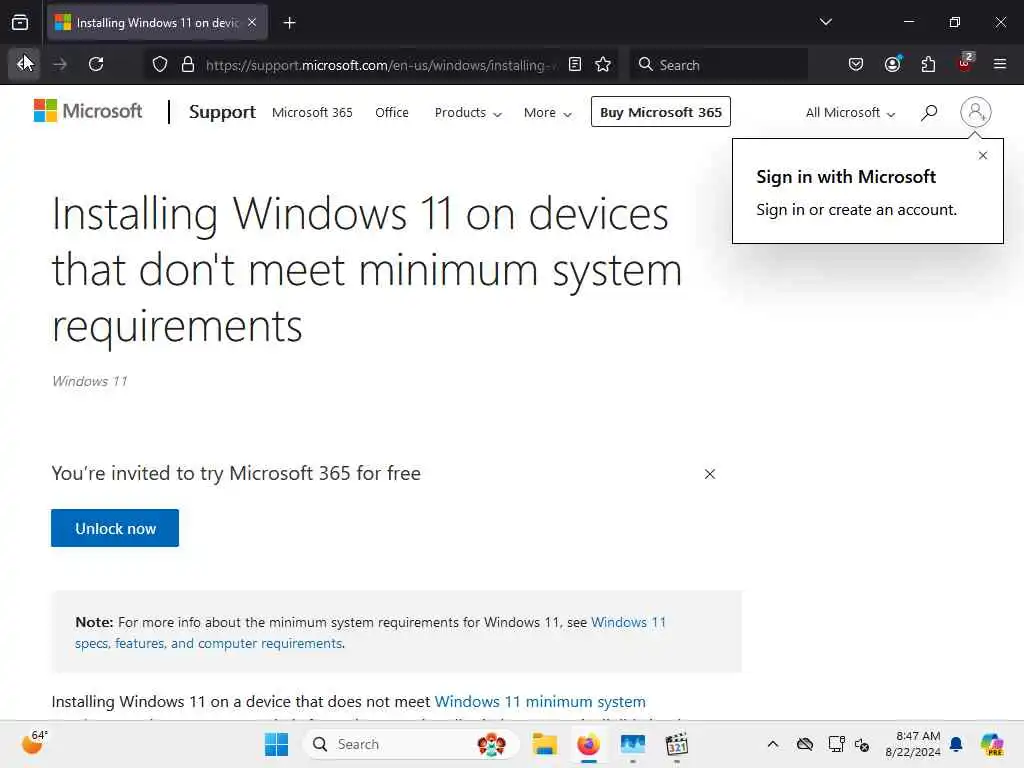Click the Microsoft logo
Image resolution: width=1024 pixels, height=768 pixels.
(x=88, y=111)
